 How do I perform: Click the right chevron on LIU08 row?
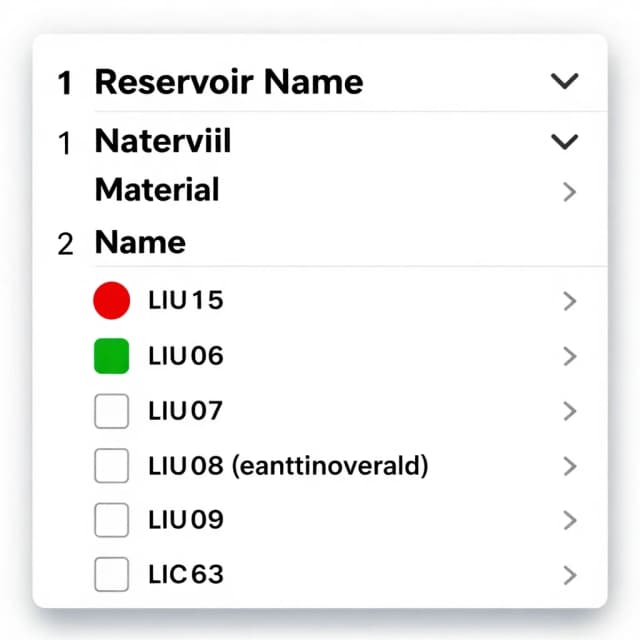click(x=569, y=466)
